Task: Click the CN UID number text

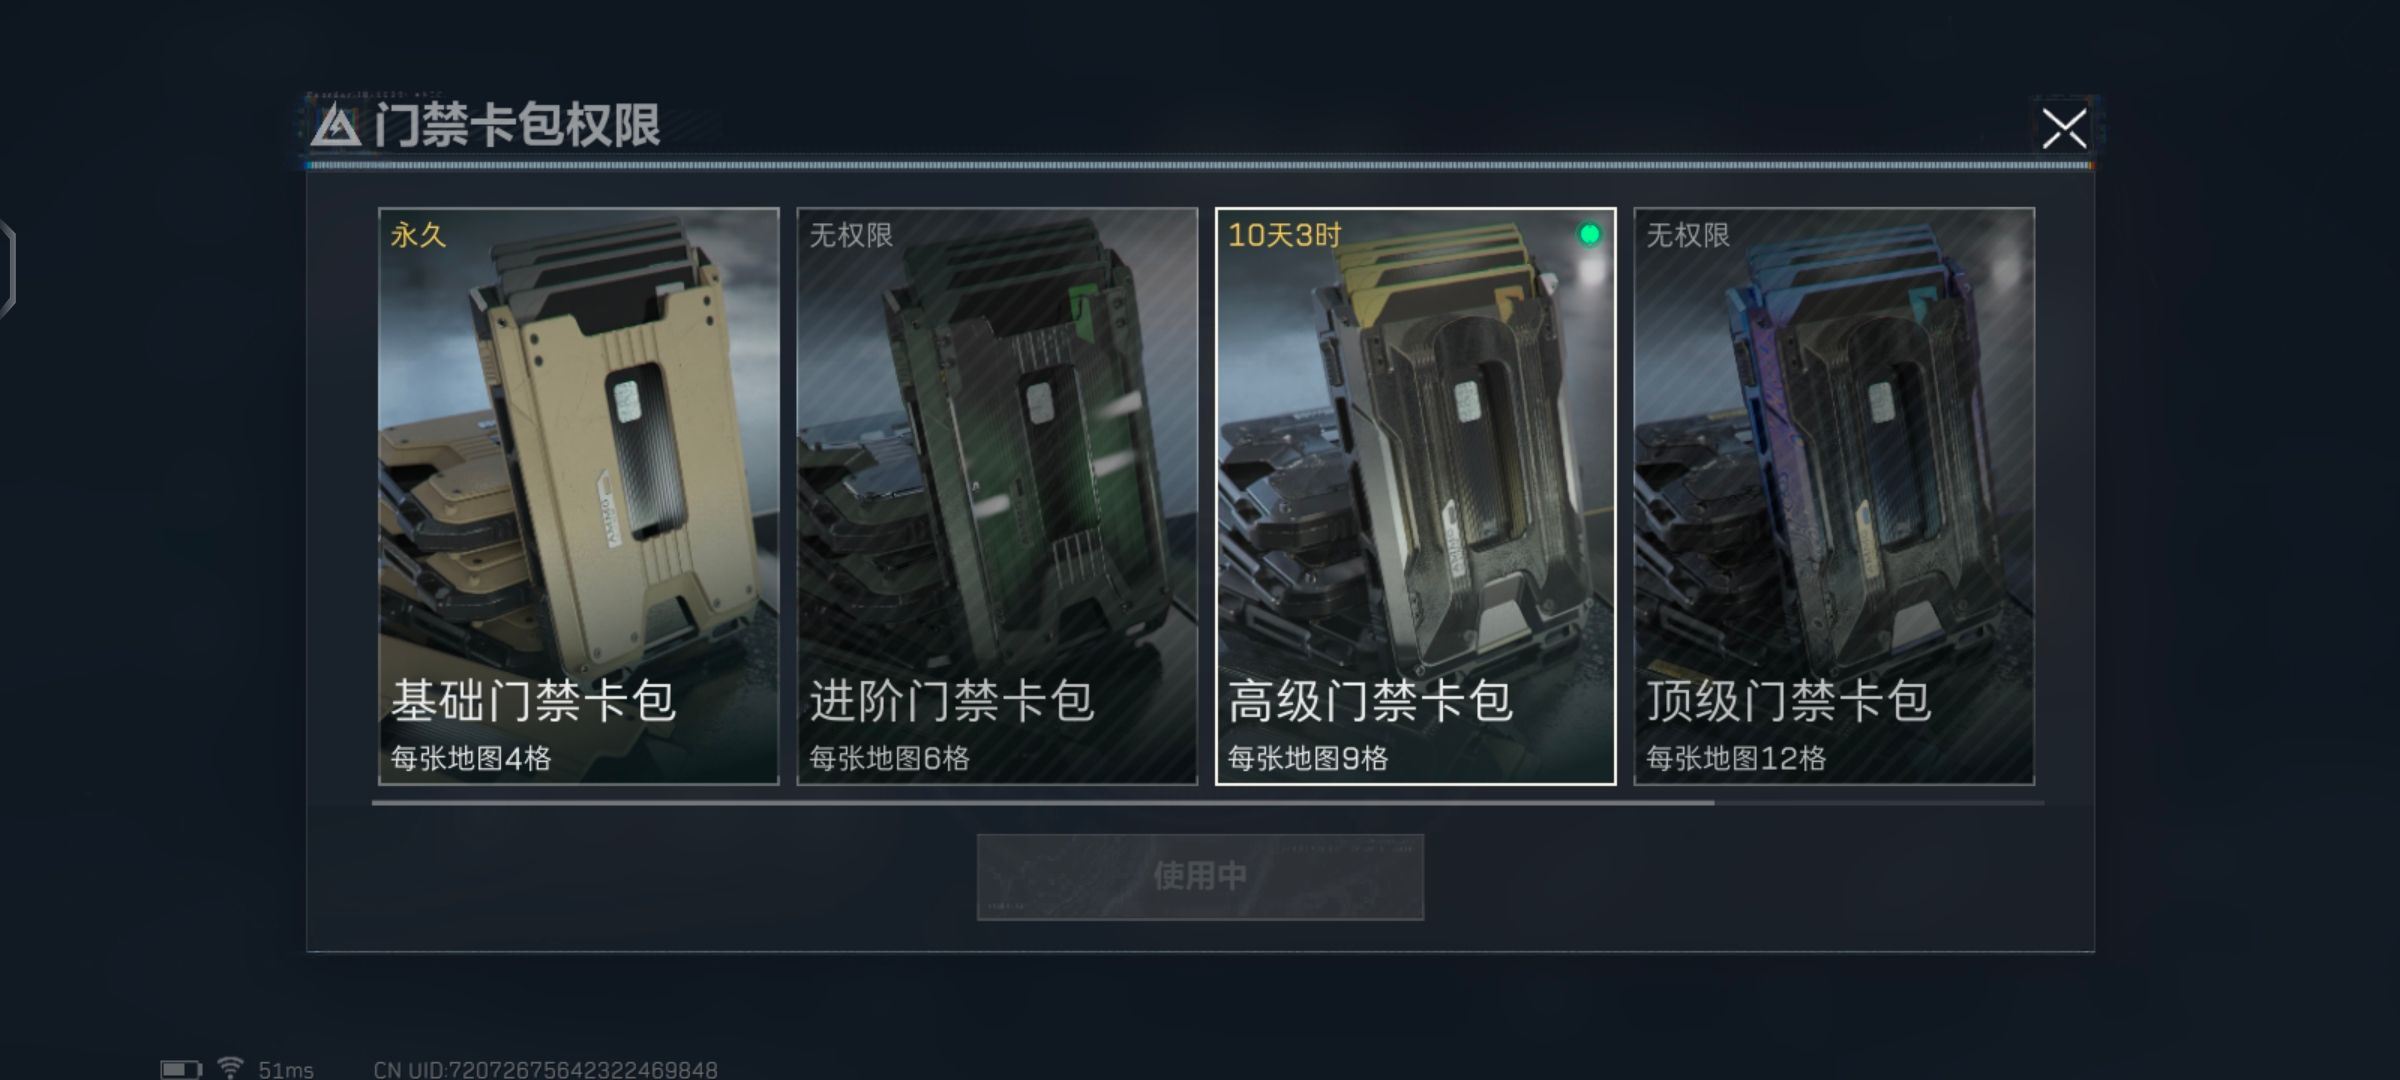Action: 546,1070
